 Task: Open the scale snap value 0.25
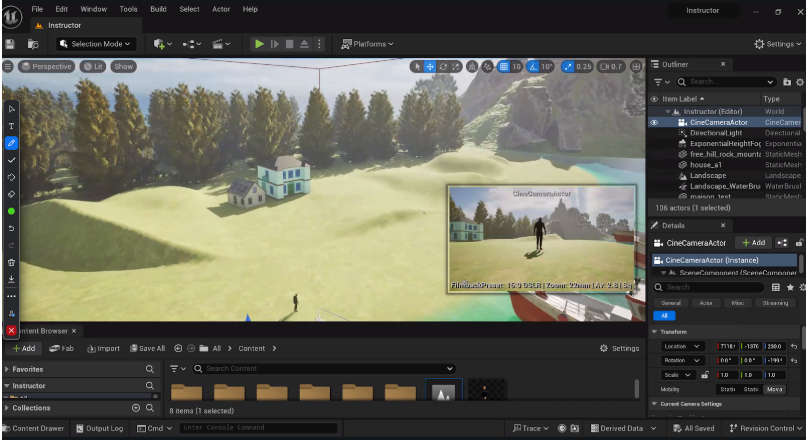coord(584,66)
